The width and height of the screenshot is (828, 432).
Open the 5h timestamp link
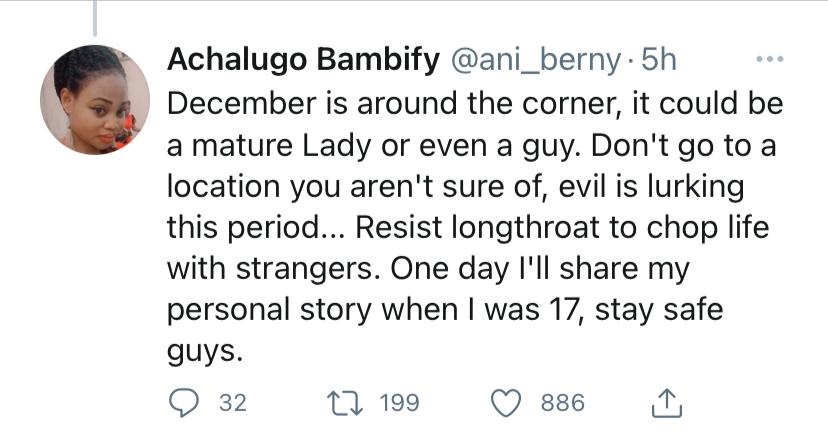click(x=658, y=60)
